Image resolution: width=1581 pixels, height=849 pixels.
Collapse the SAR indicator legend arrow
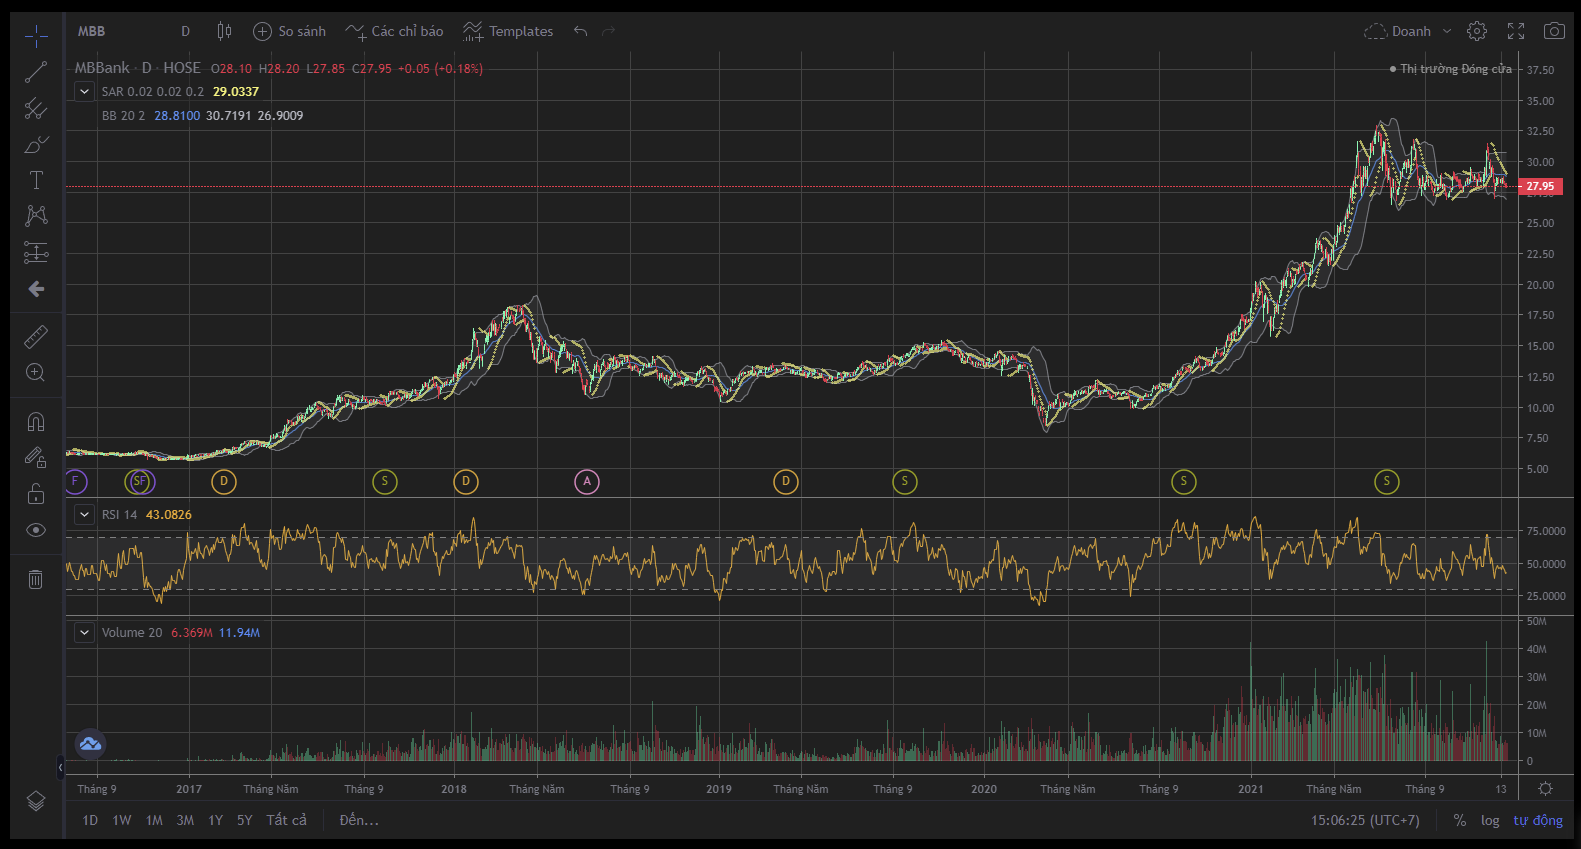(x=85, y=91)
